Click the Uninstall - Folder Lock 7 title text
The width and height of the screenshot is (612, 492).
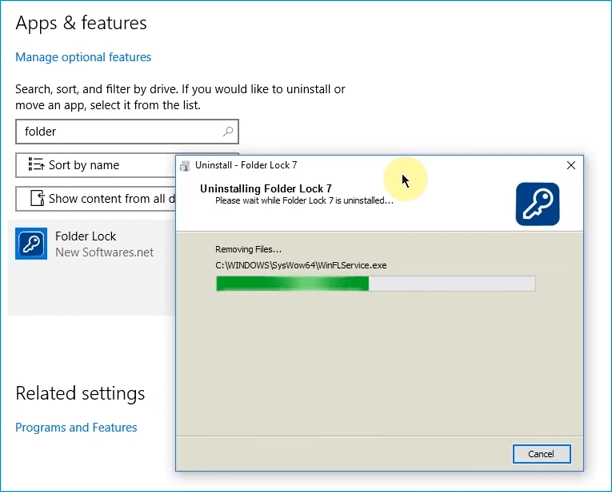click(x=246, y=164)
